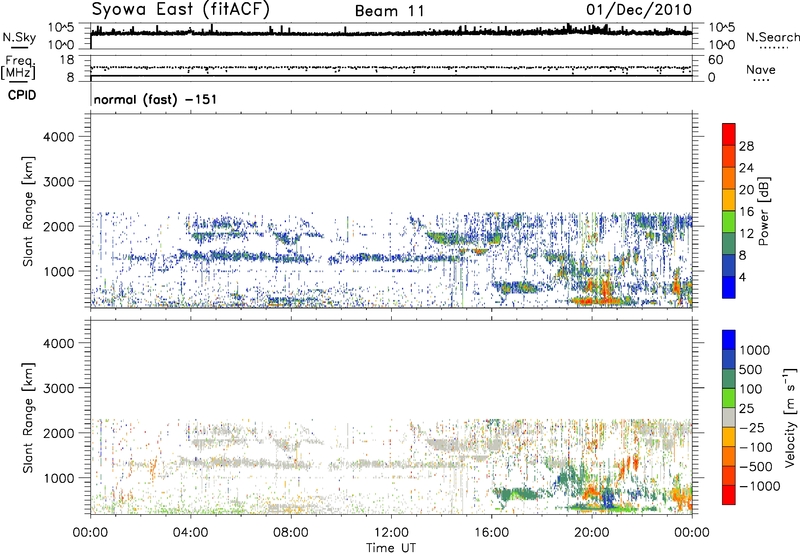Click the date "01/Dec/2010"
Screen dimensions: 800x554
[639, 10]
